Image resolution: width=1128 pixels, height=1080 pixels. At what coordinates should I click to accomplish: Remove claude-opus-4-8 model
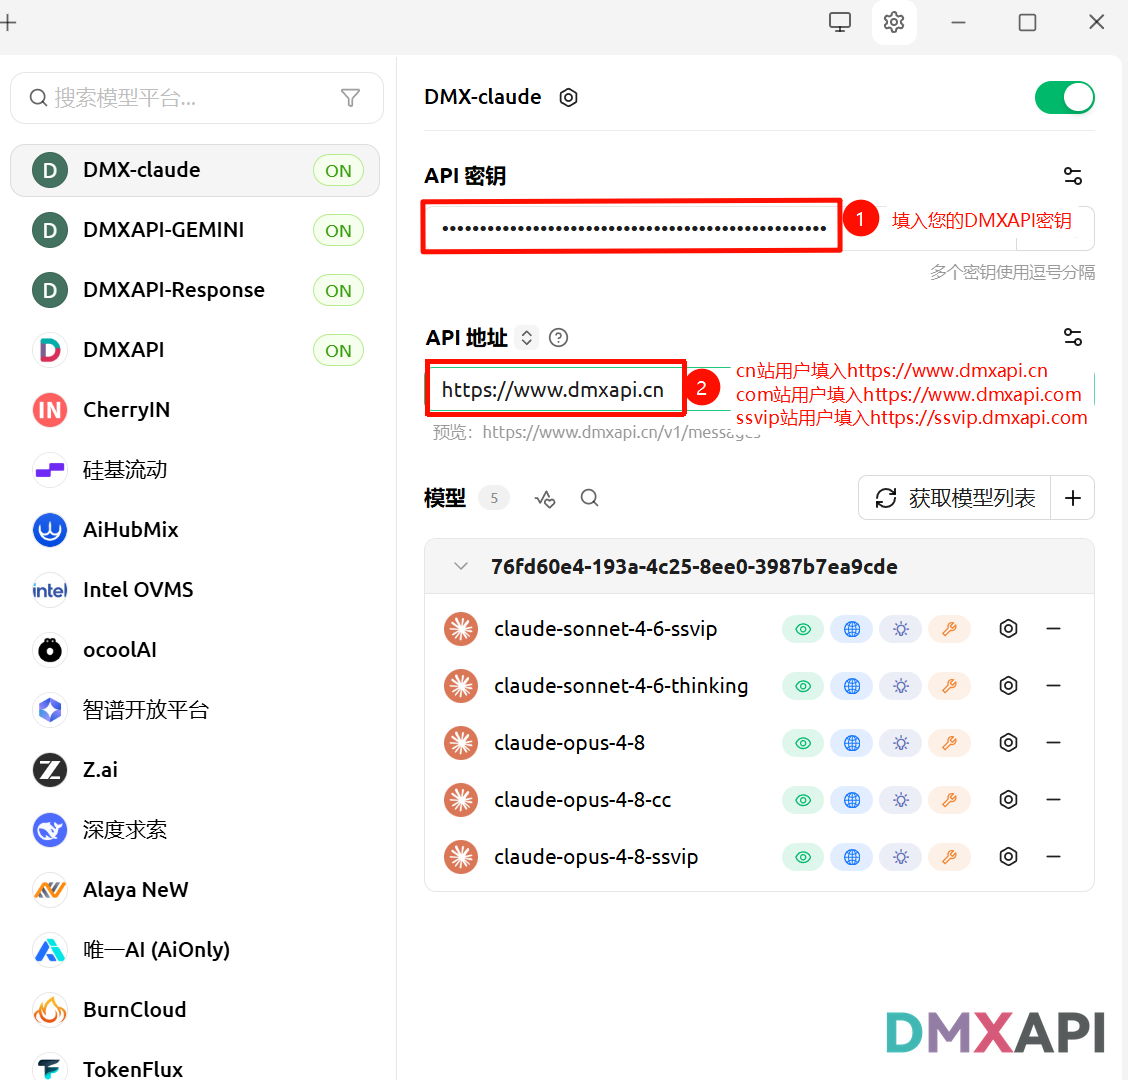click(1053, 743)
